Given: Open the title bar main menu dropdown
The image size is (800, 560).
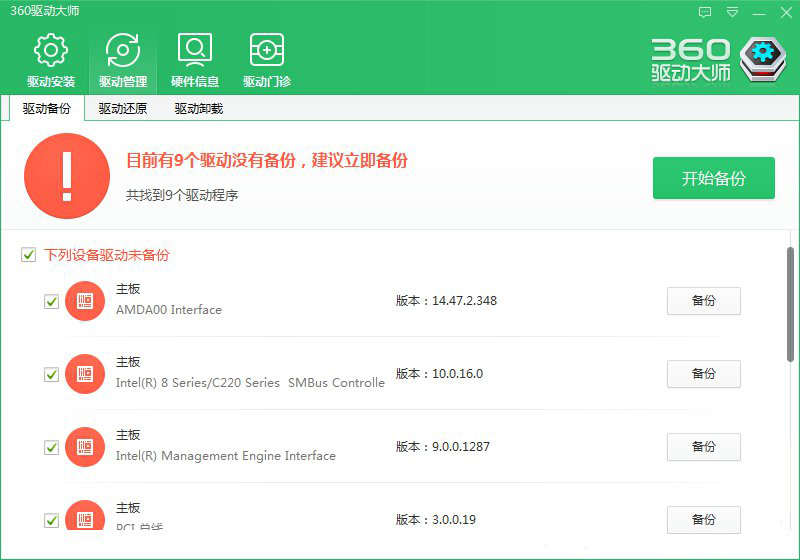Looking at the screenshot, I should point(733,12).
